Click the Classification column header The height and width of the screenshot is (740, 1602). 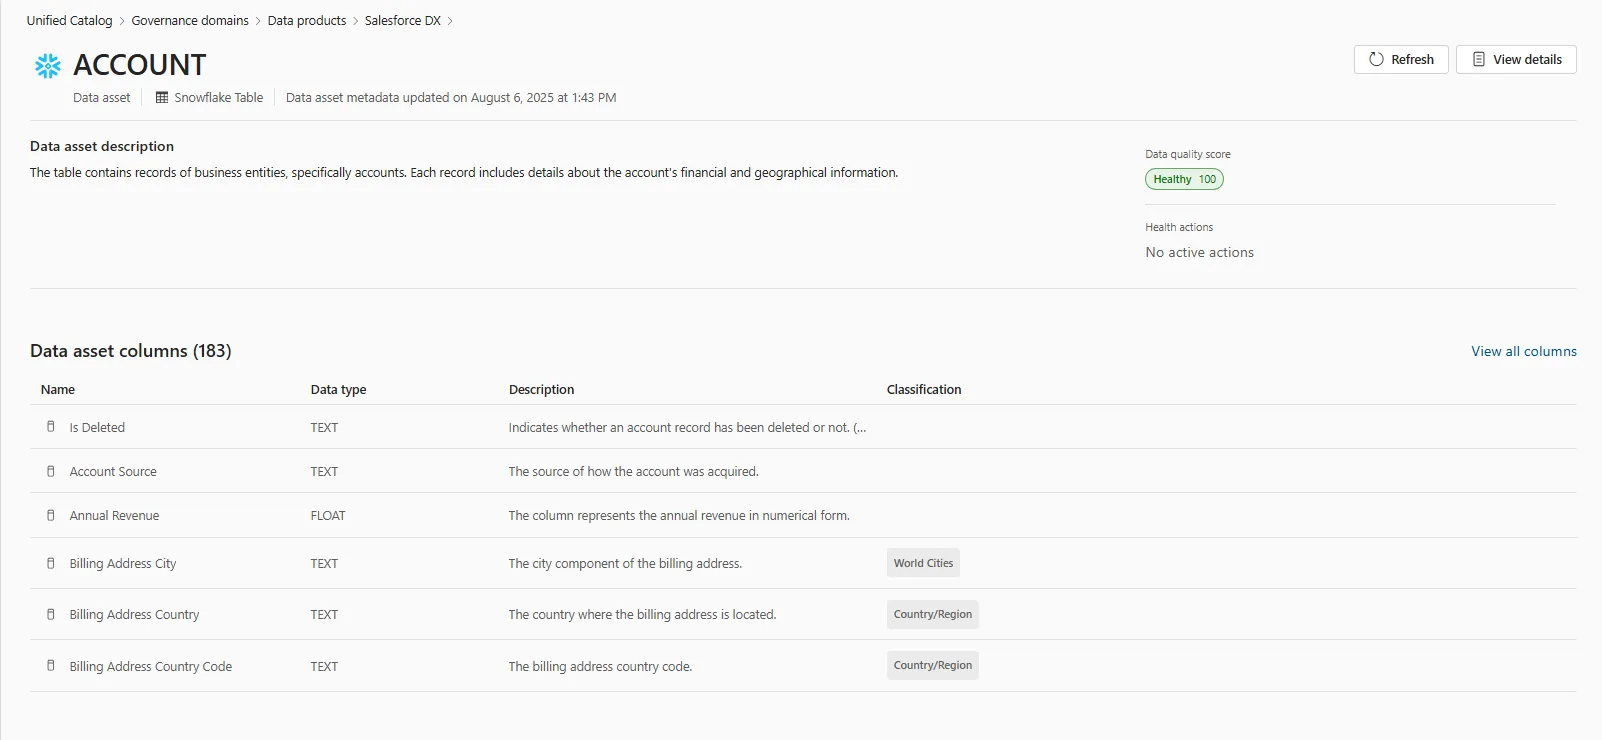(924, 389)
